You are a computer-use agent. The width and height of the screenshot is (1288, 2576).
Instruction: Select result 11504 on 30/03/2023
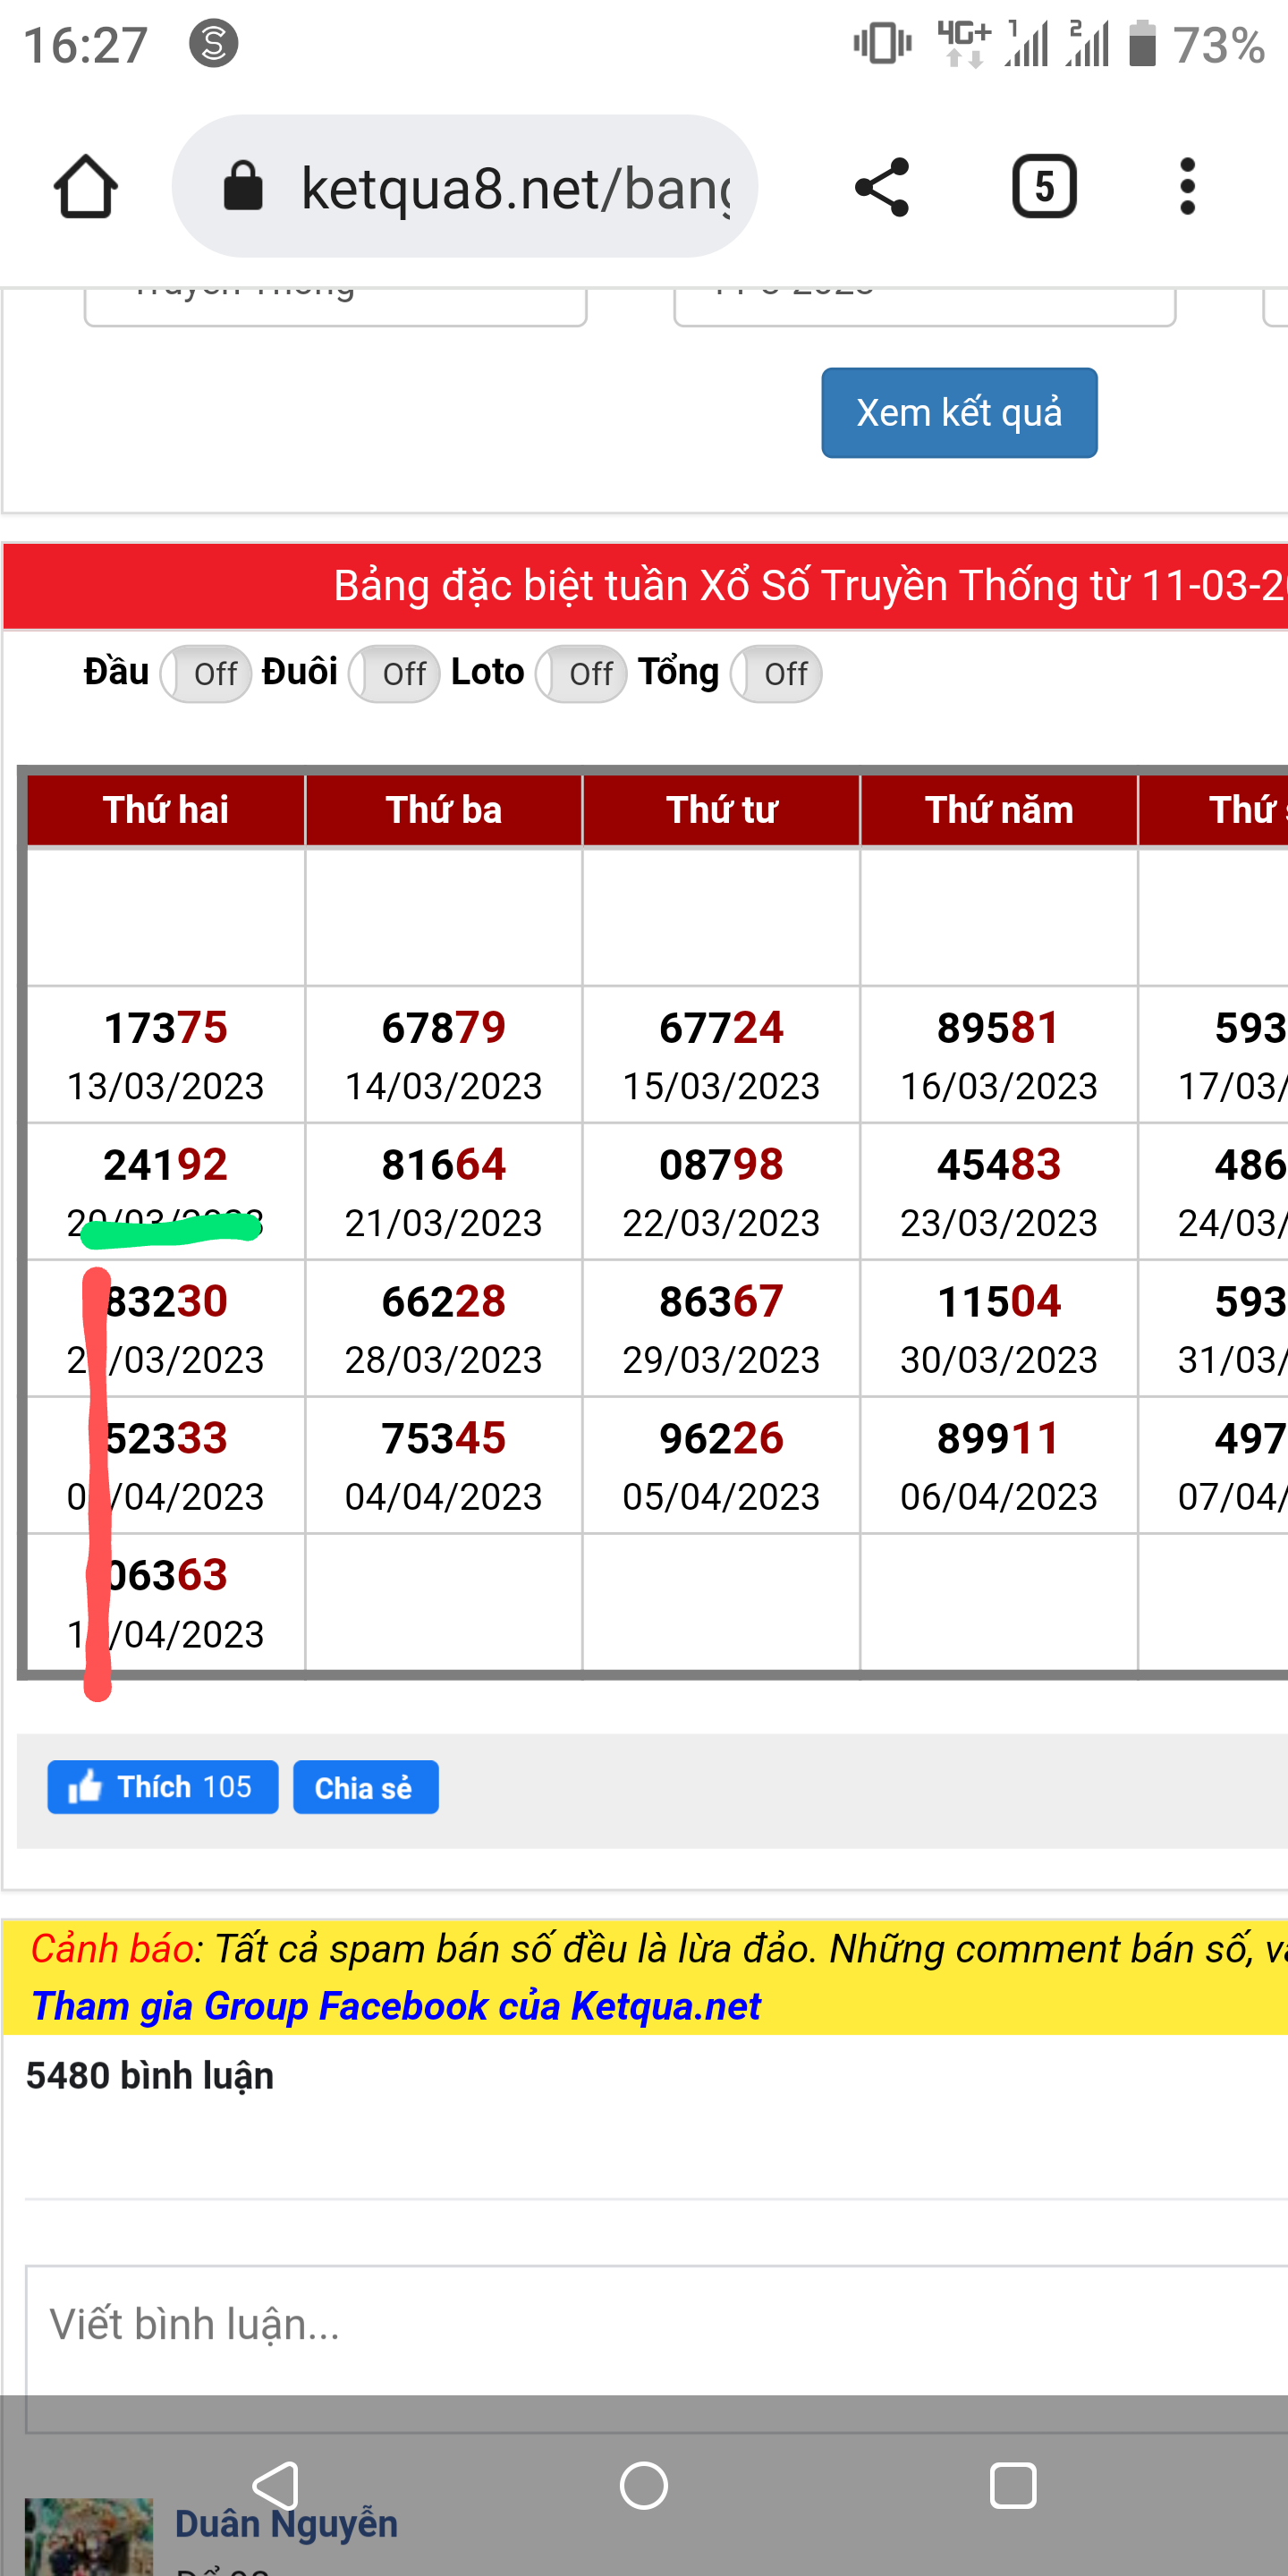tap(999, 1302)
